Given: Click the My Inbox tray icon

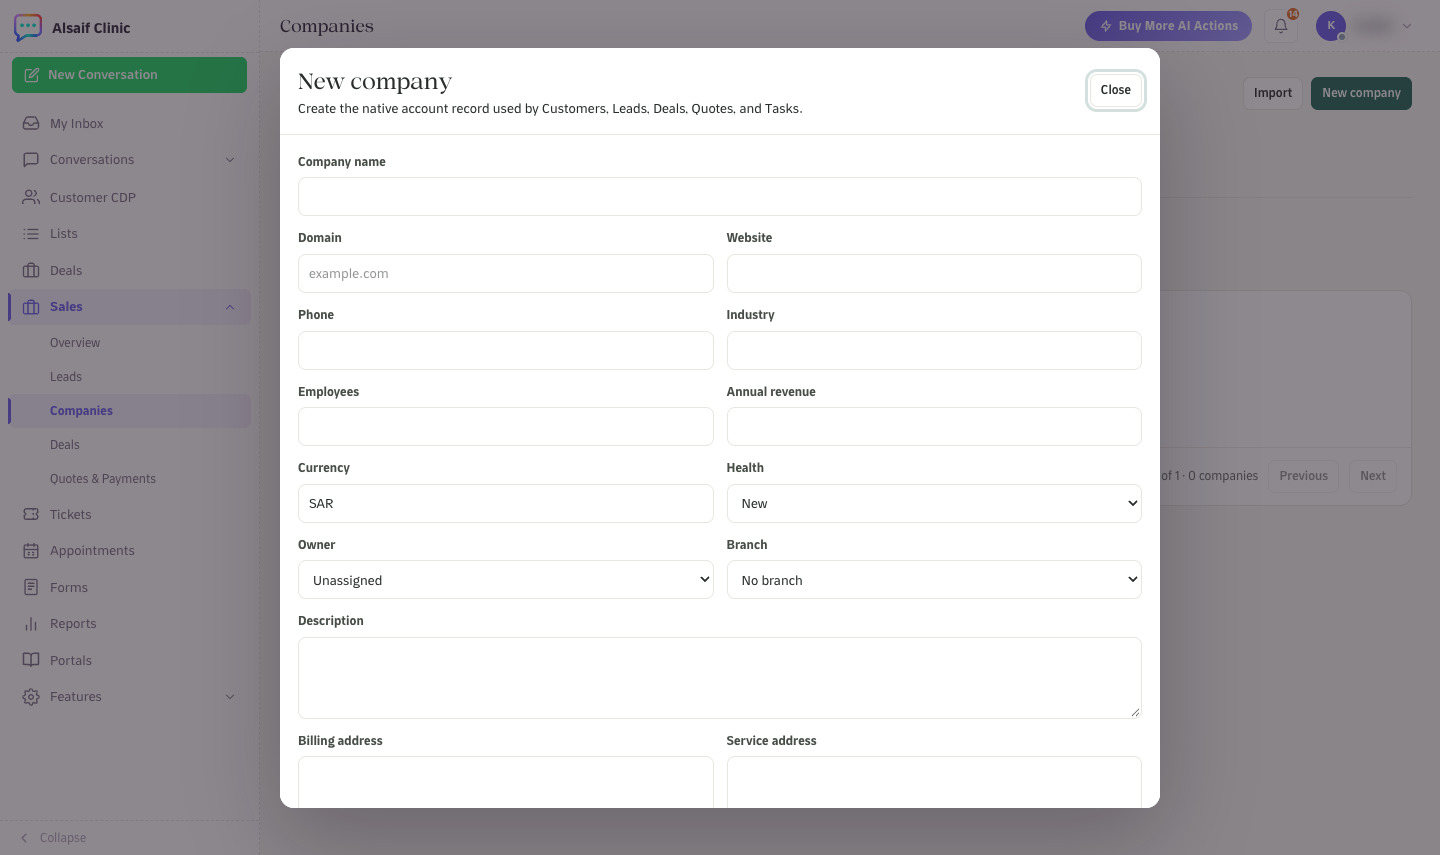Looking at the screenshot, I should click(31, 123).
